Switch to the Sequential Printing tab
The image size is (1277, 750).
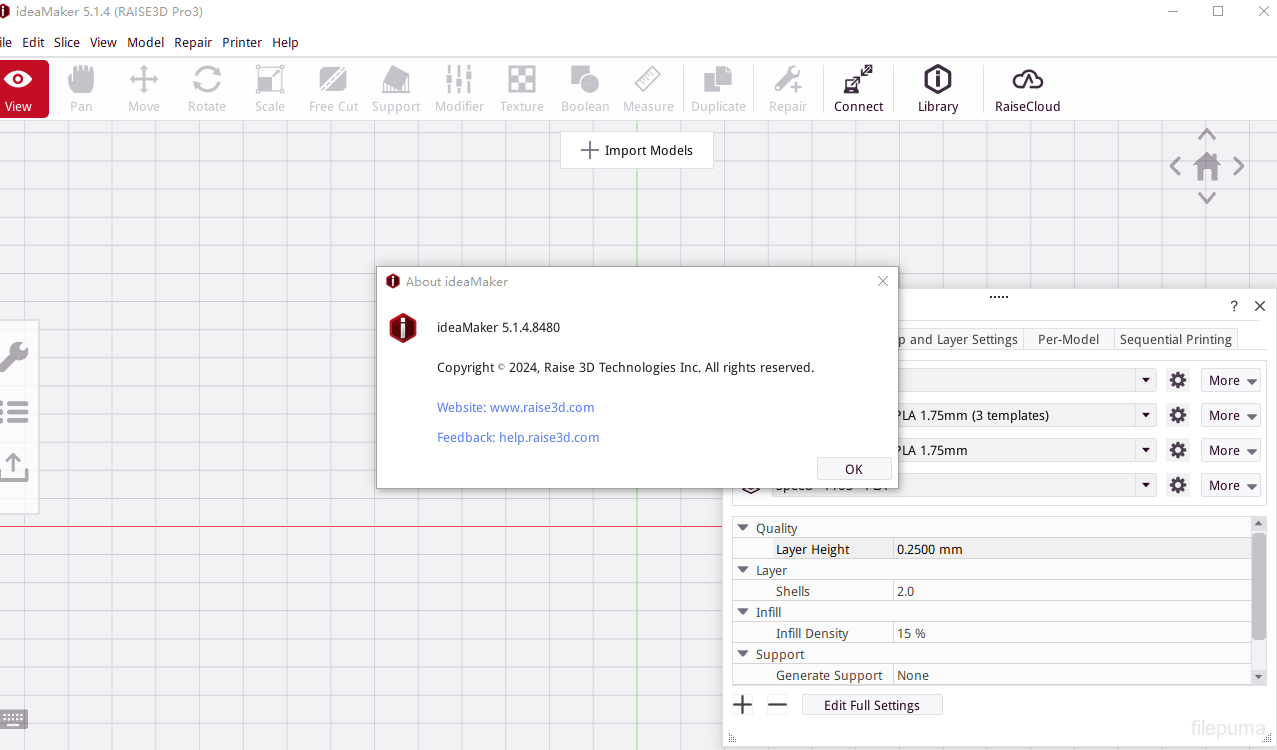coord(1175,339)
